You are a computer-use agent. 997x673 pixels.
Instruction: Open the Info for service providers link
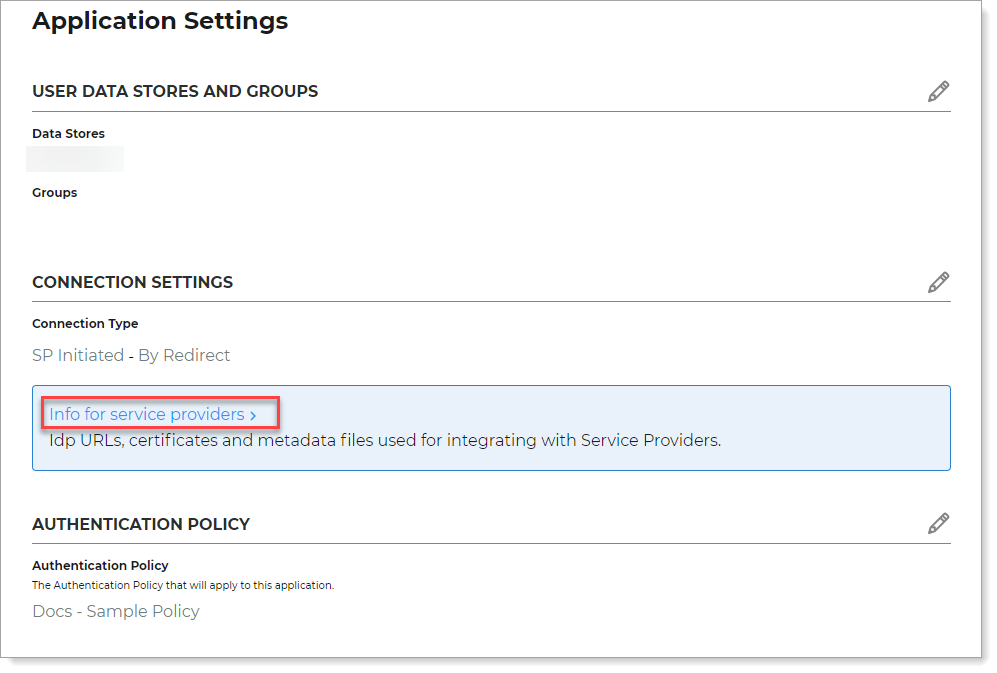pyautogui.click(x=147, y=414)
